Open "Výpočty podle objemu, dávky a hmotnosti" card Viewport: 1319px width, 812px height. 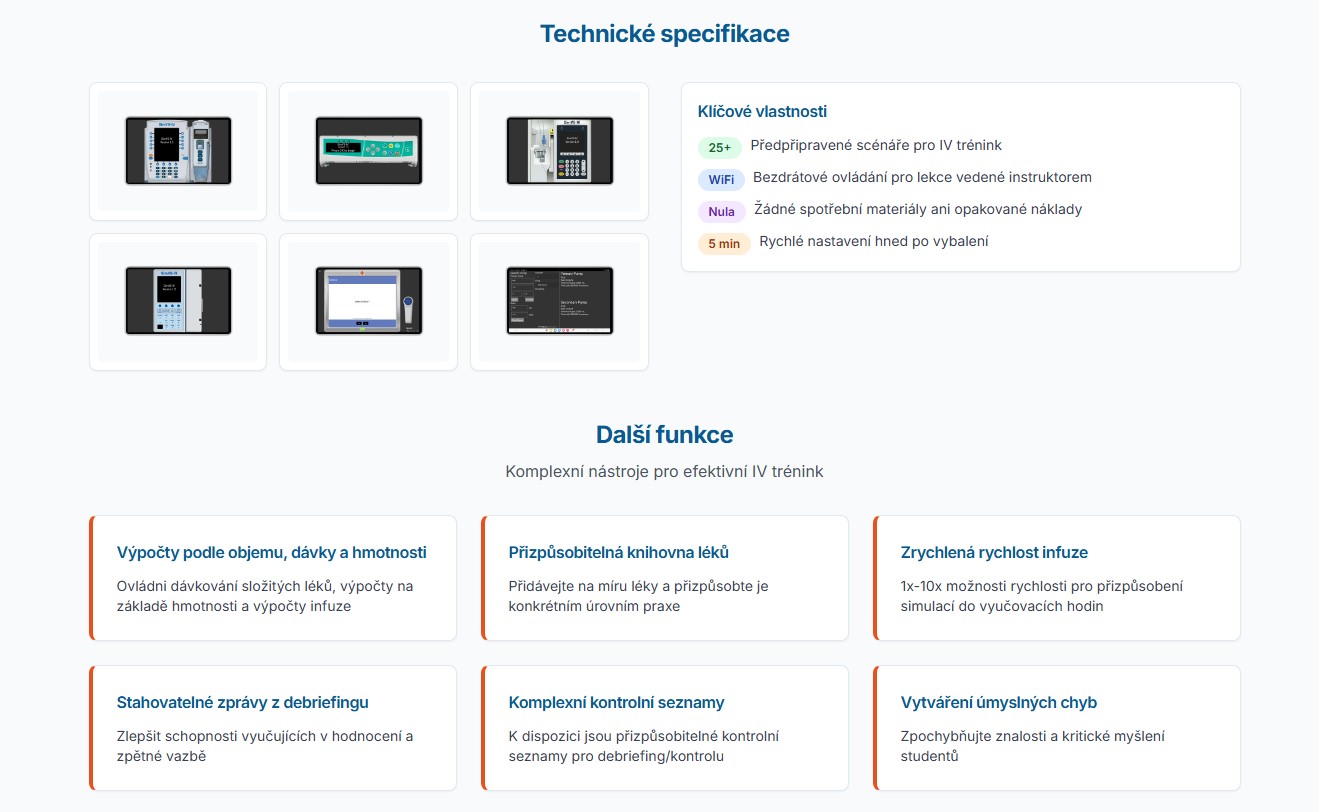pyautogui.click(x=272, y=577)
